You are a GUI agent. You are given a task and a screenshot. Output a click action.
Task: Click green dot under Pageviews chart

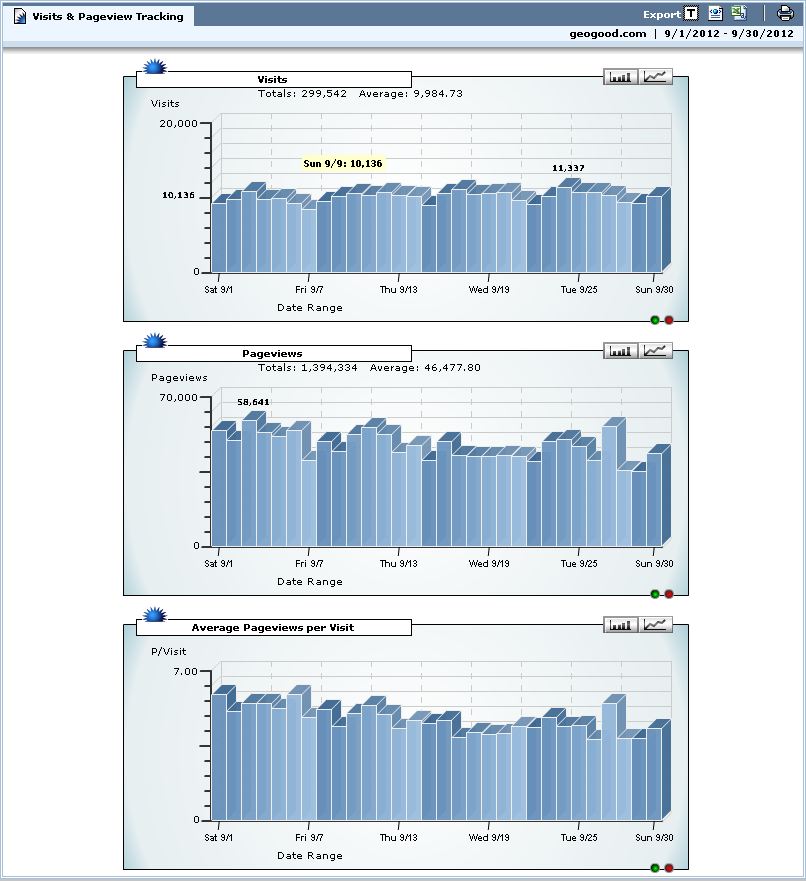(655, 594)
